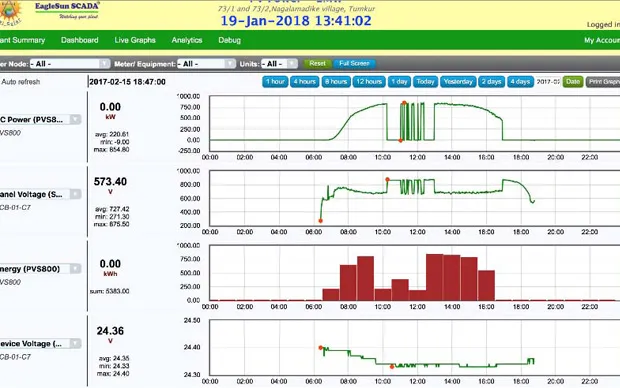Click the EagleSun SCADA sun logo
The height and width of the screenshot is (388, 620).
10,13
